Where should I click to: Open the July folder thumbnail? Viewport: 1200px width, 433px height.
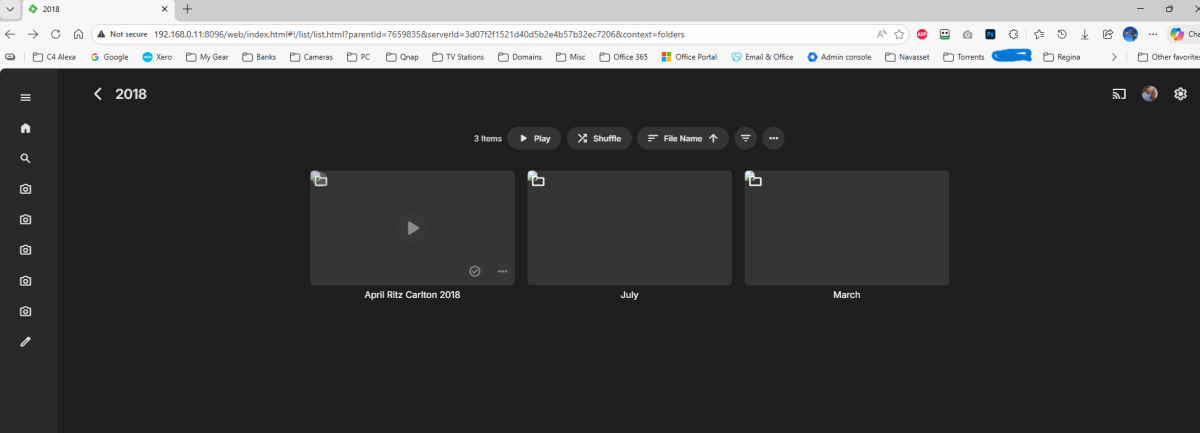click(x=629, y=228)
